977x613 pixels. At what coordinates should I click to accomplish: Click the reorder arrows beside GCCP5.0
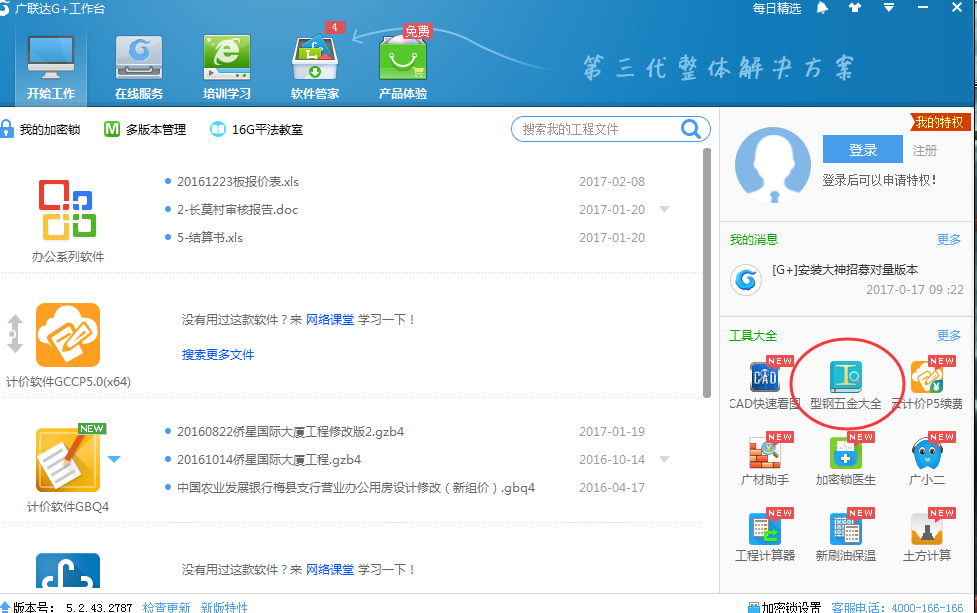[x=15, y=334]
